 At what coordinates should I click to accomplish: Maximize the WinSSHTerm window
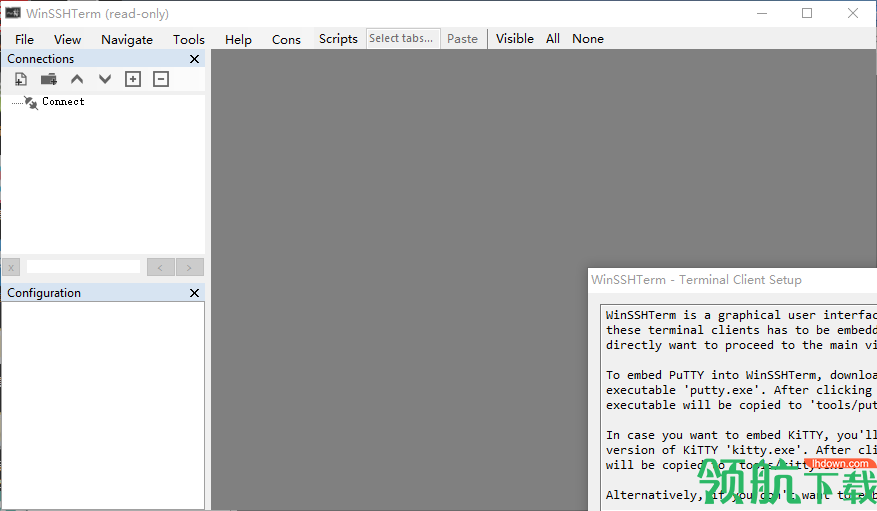click(807, 13)
